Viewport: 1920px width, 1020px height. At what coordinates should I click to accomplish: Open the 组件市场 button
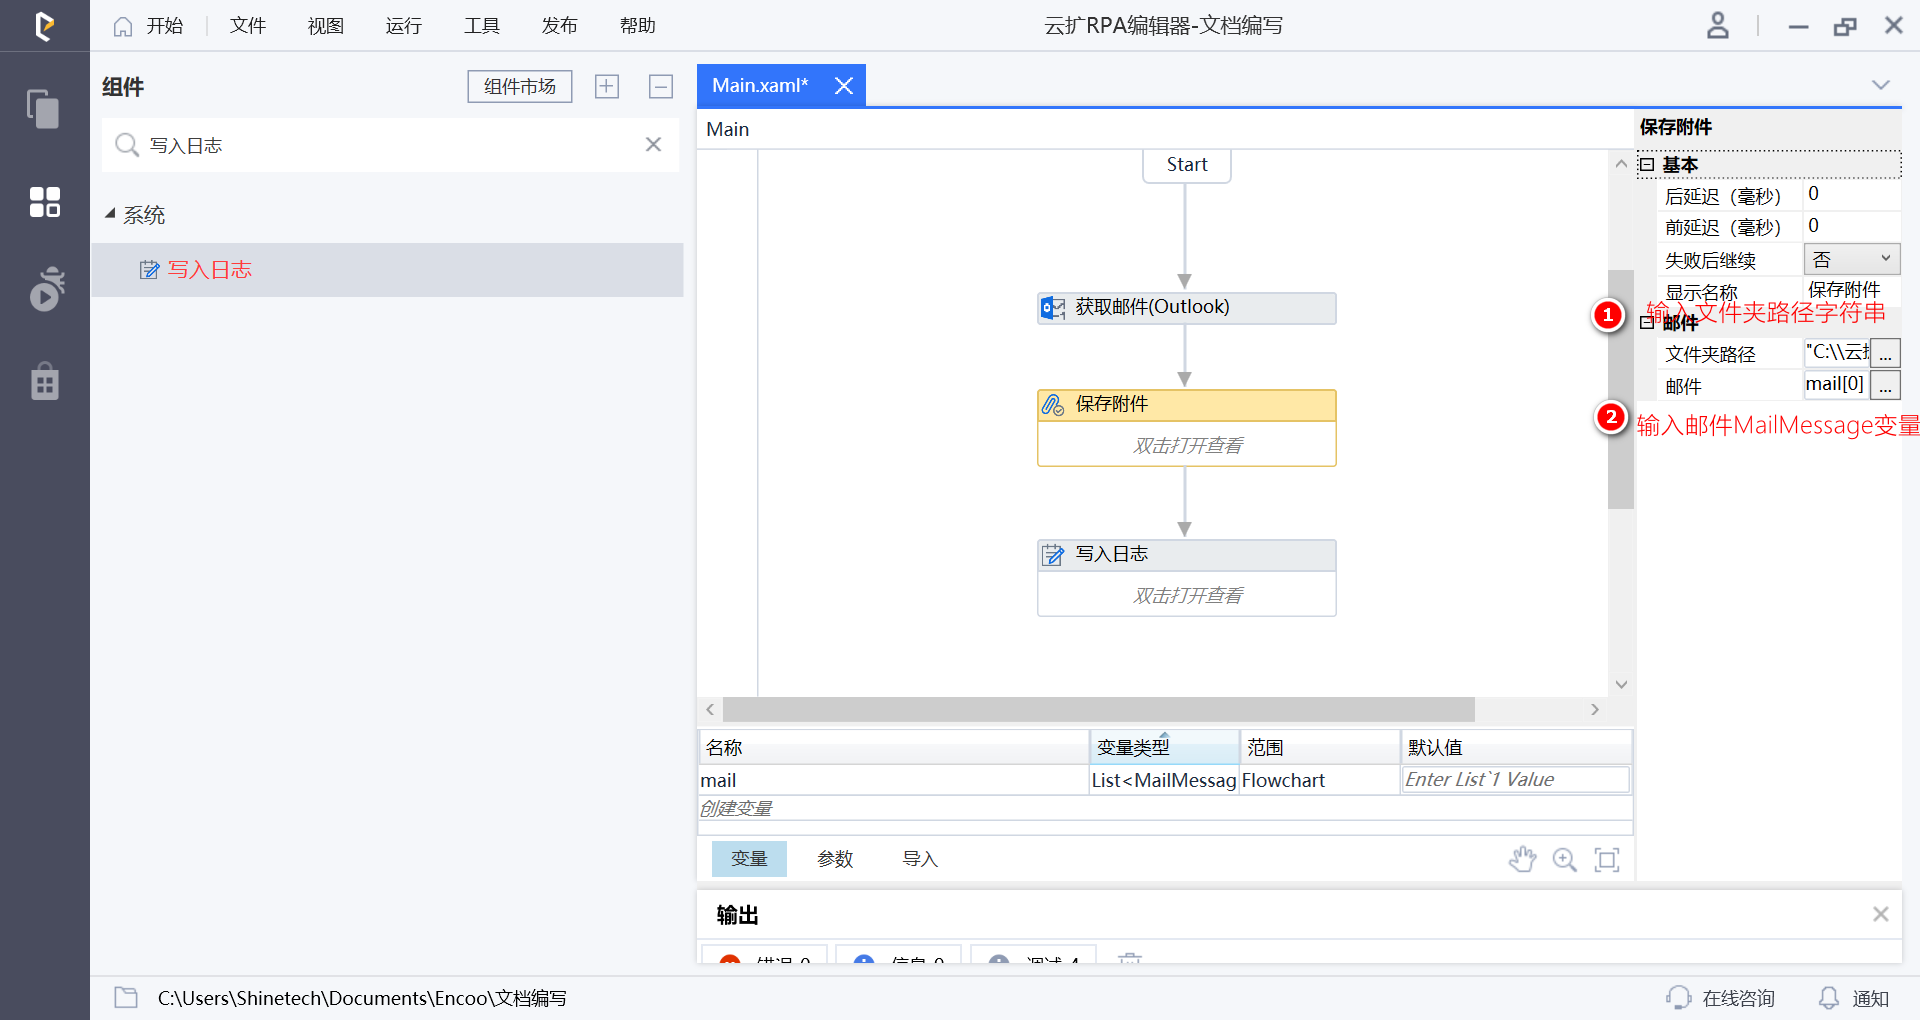tap(520, 86)
